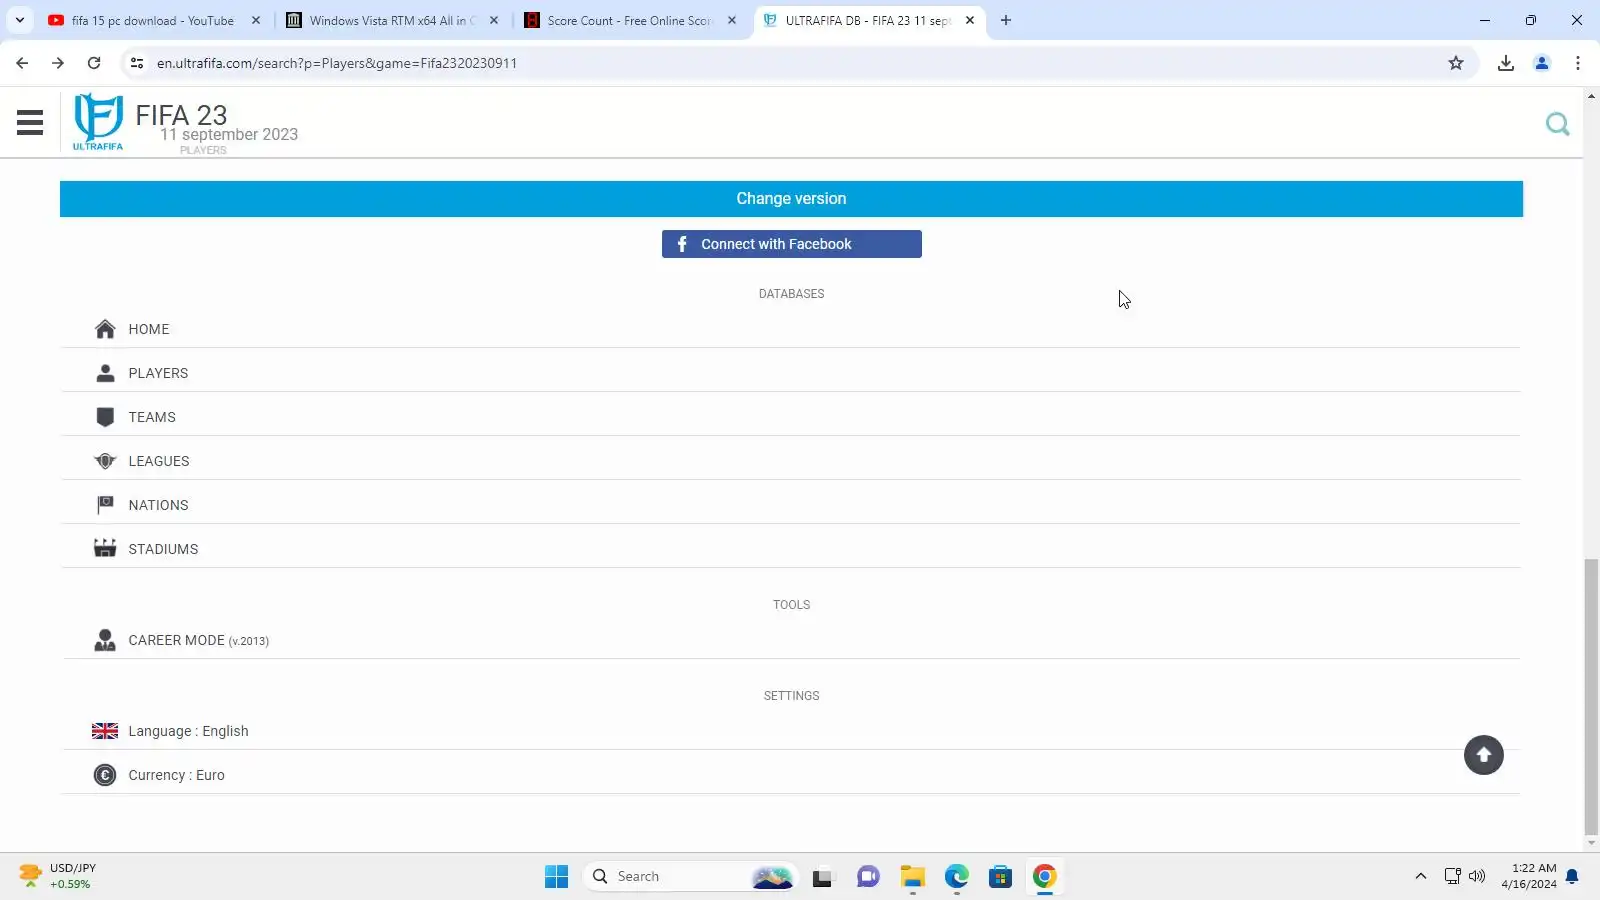Close the fifa 15 YouTube tab
Image resolution: width=1600 pixels, height=900 pixels.
click(x=256, y=20)
